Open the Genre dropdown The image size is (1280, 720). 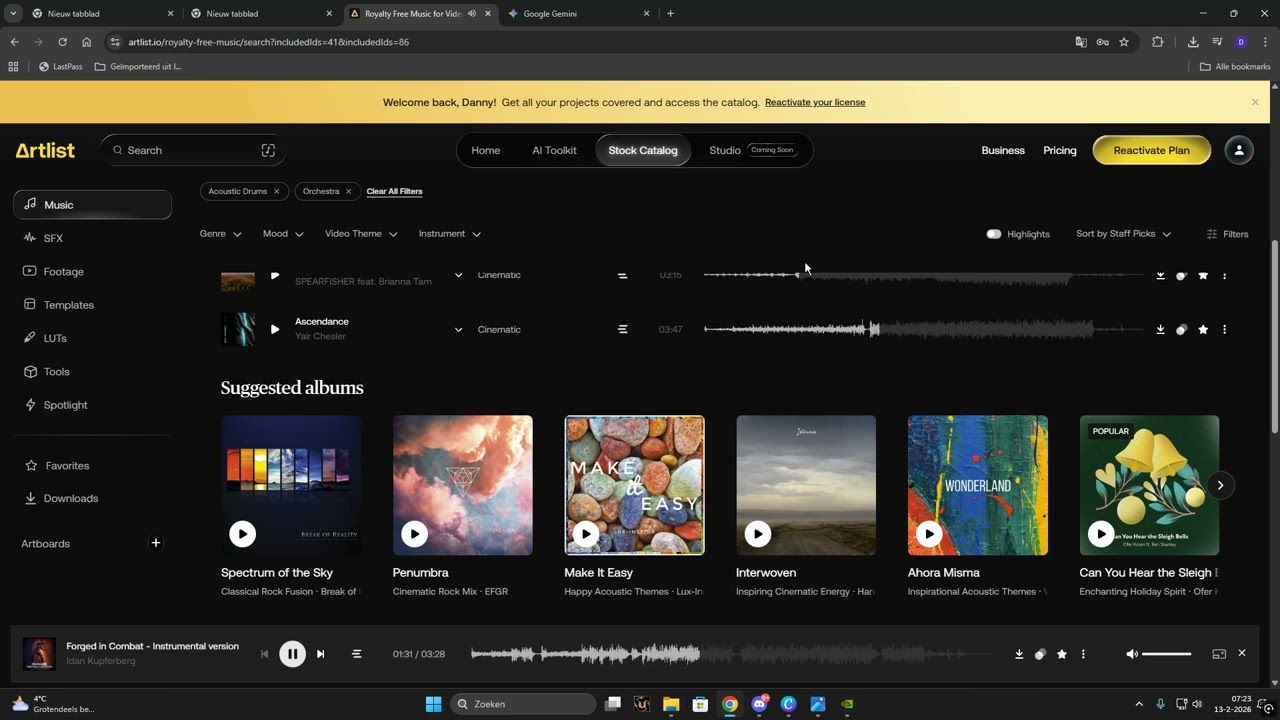[220, 234]
